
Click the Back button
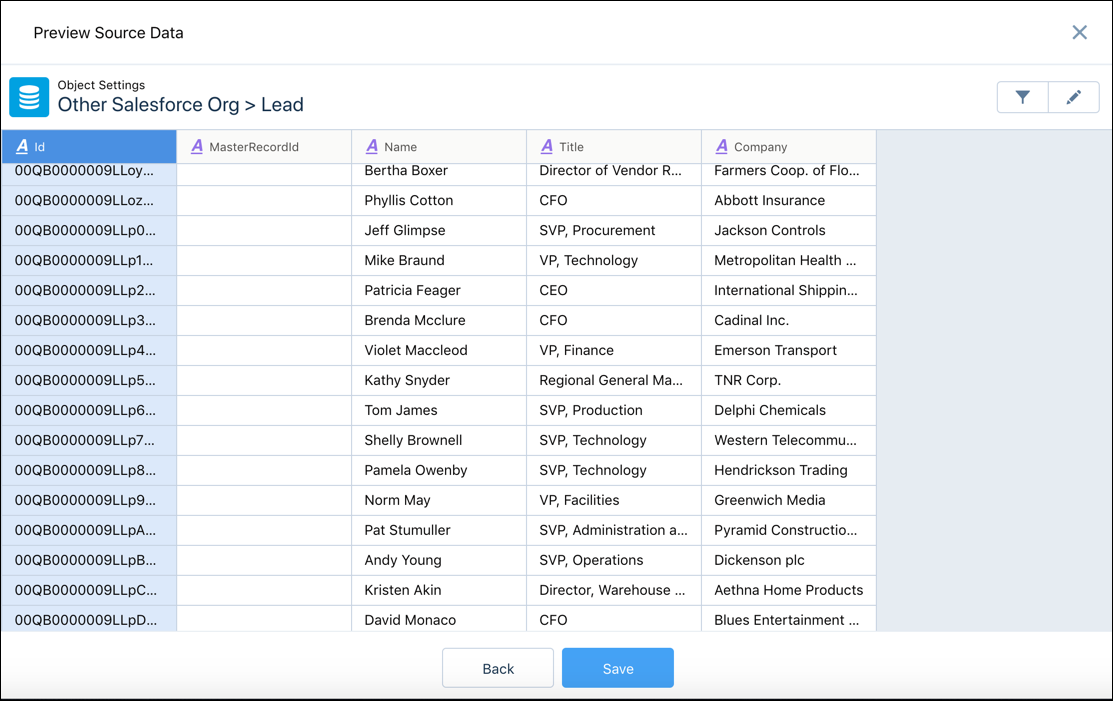[497, 668]
